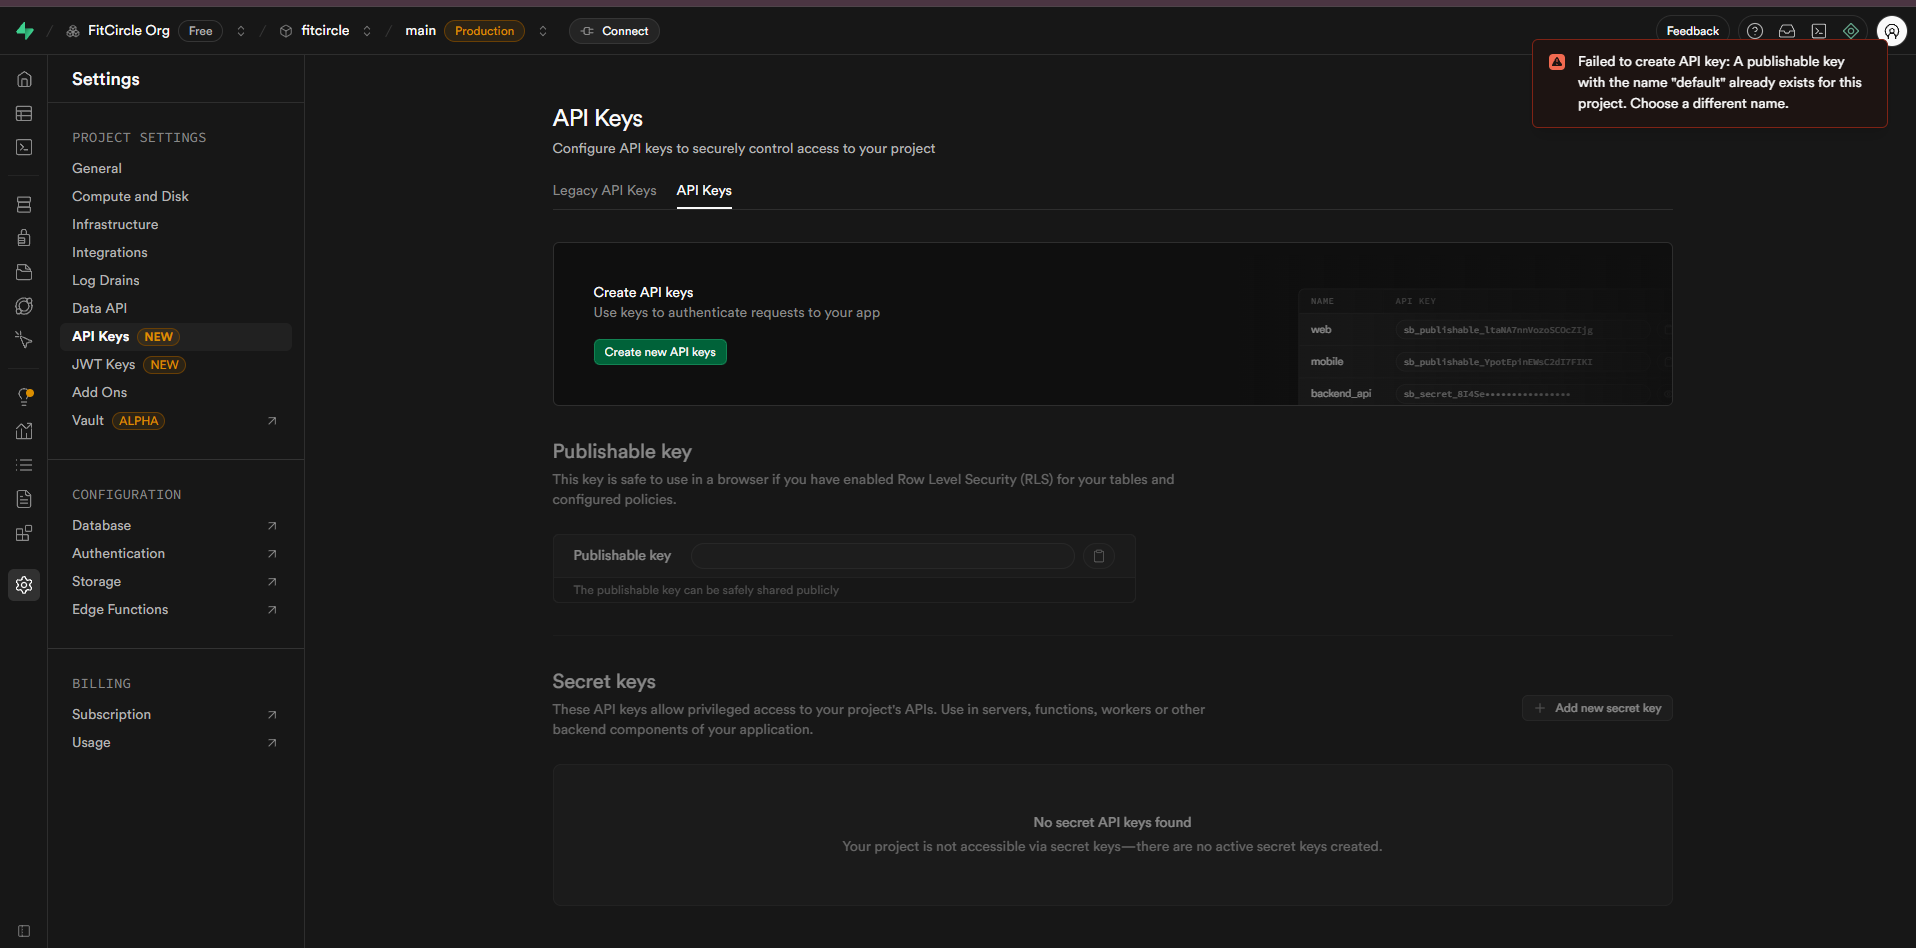Click the help question mark icon
This screenshot has width=1916, height=948.
1754,31
